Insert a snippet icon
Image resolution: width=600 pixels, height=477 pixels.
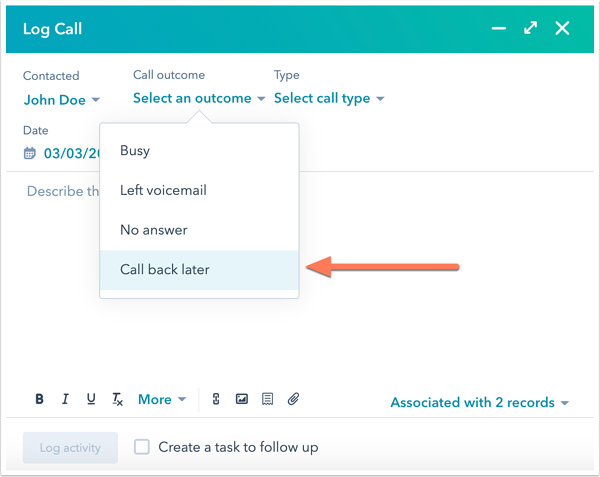[268, 399]
